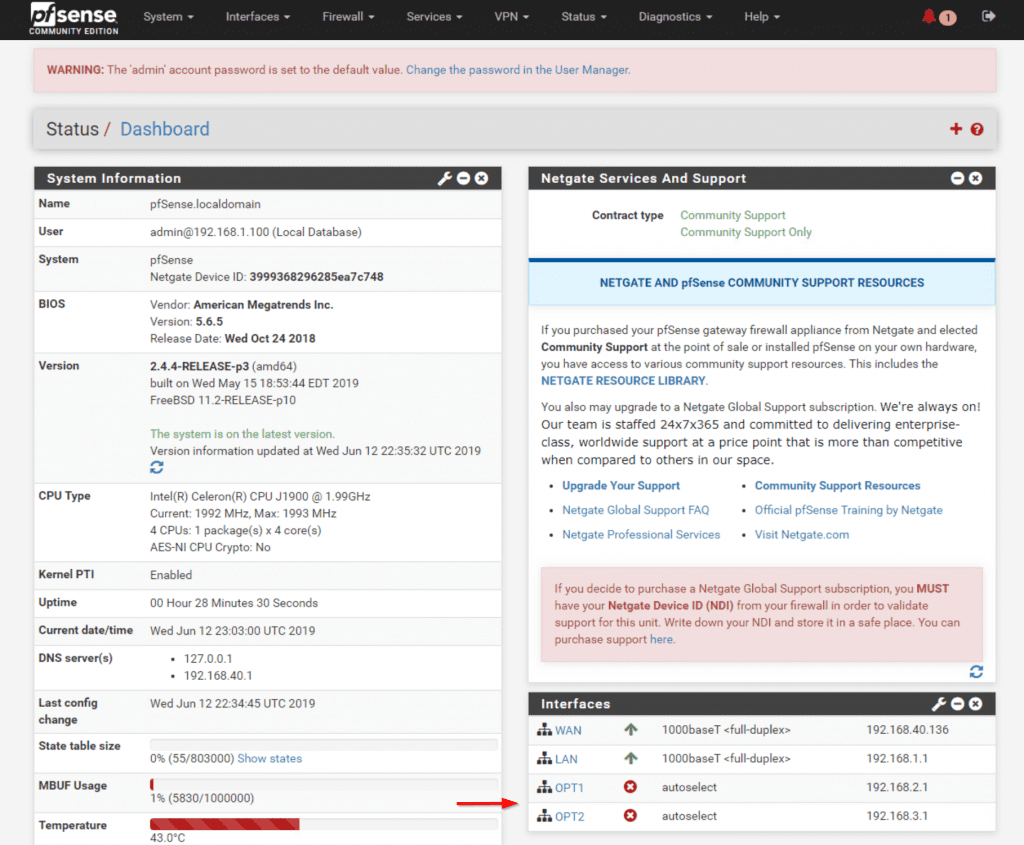Select DNS server entry 192.168.40.1
Screen dimensions: 1024x845
[218, 675]
